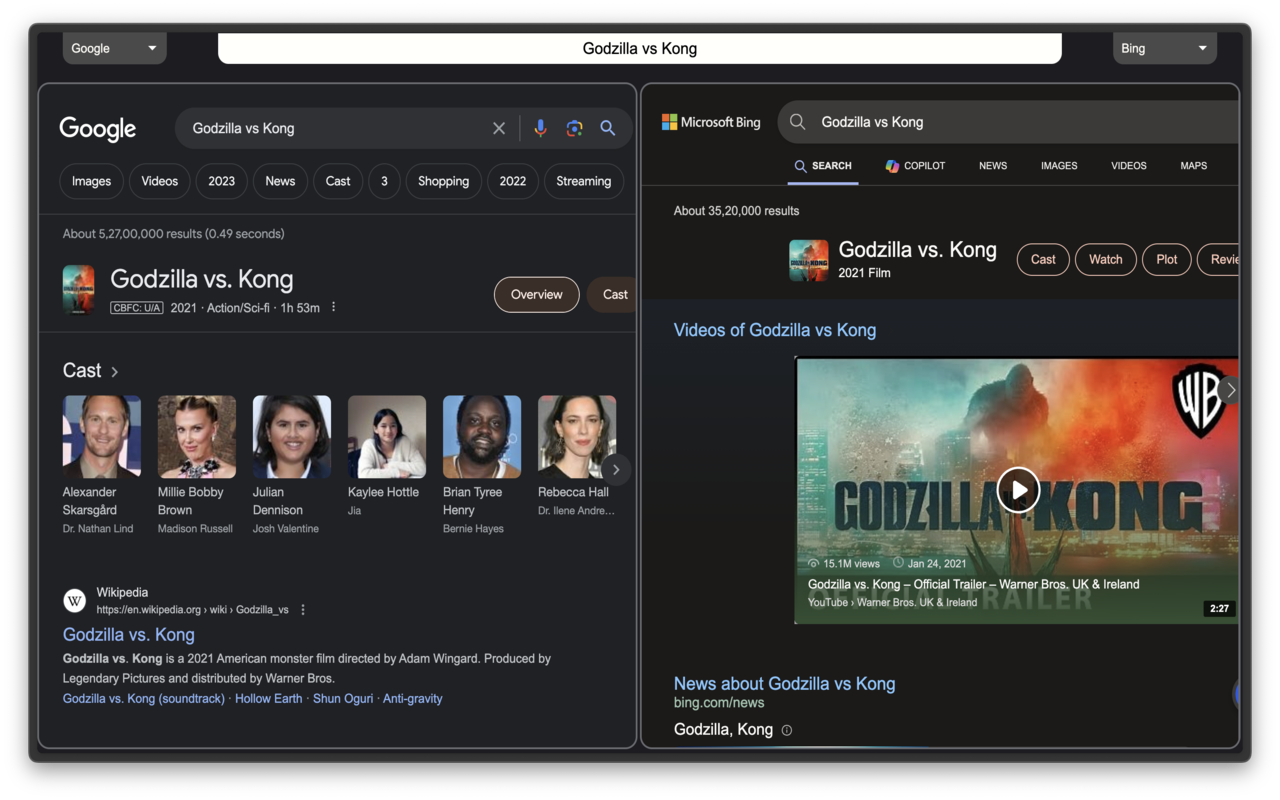Open more options beside movie runtime
Screen dimensions: 1280x800
(x=334, y=307)
